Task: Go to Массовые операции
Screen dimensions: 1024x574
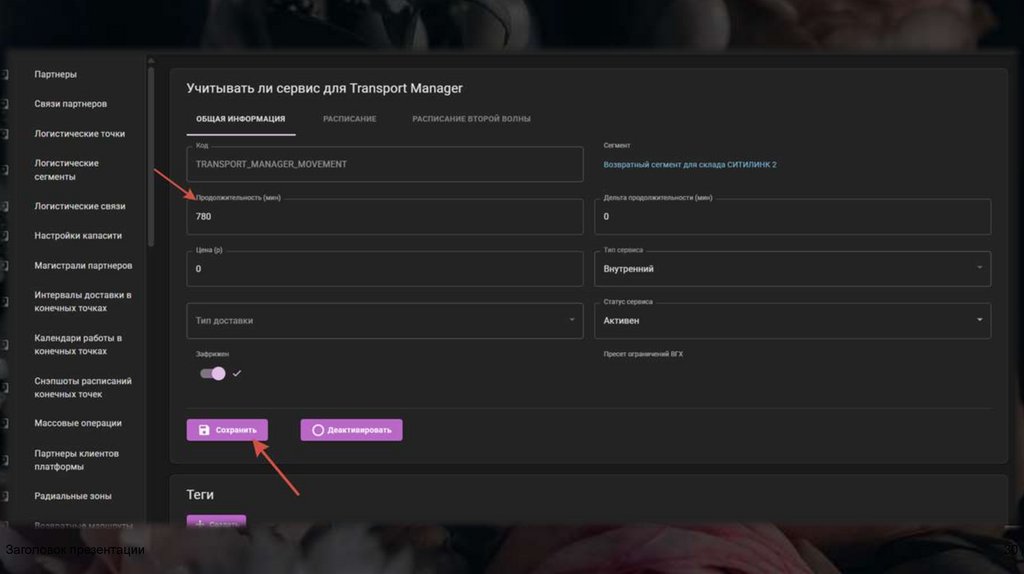Action: [x=78, y=423]
